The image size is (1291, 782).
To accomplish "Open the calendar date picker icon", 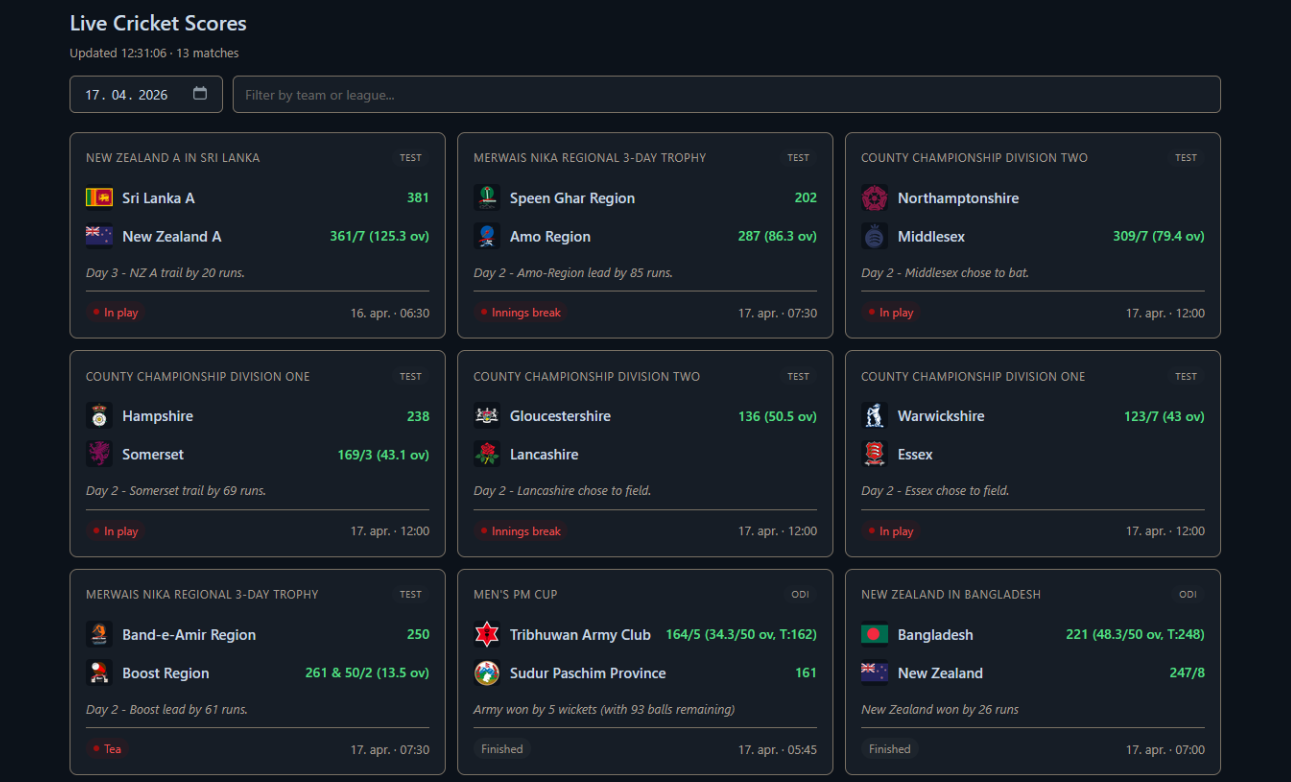I will pyautogui.click(x=200, y=94).
